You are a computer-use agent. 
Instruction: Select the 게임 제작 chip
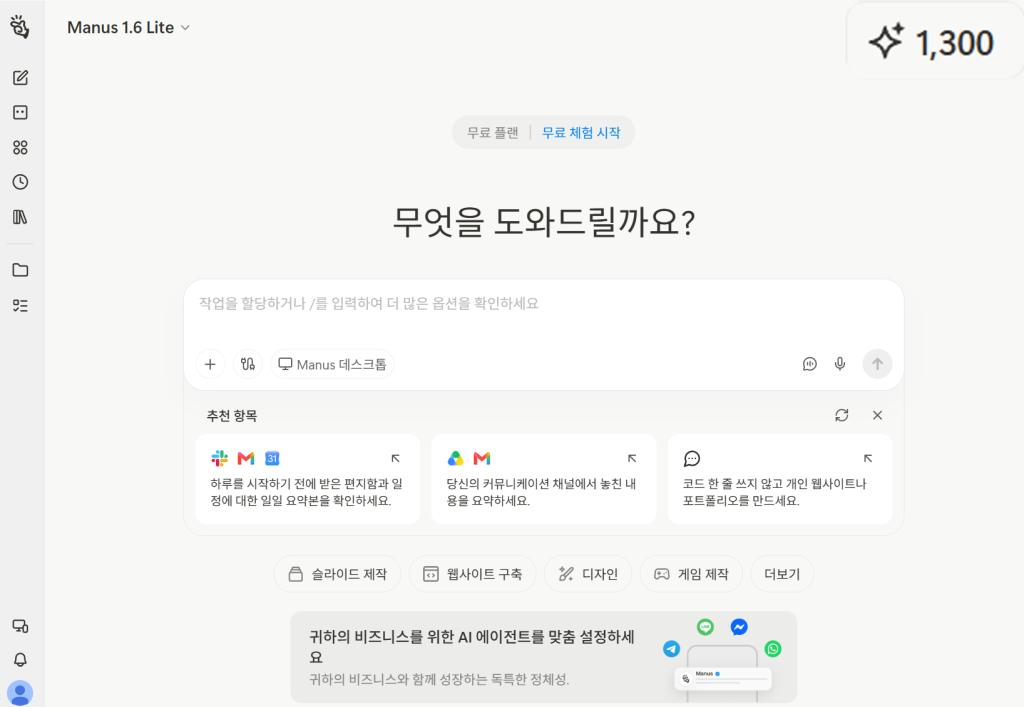[x=691, y=574]
